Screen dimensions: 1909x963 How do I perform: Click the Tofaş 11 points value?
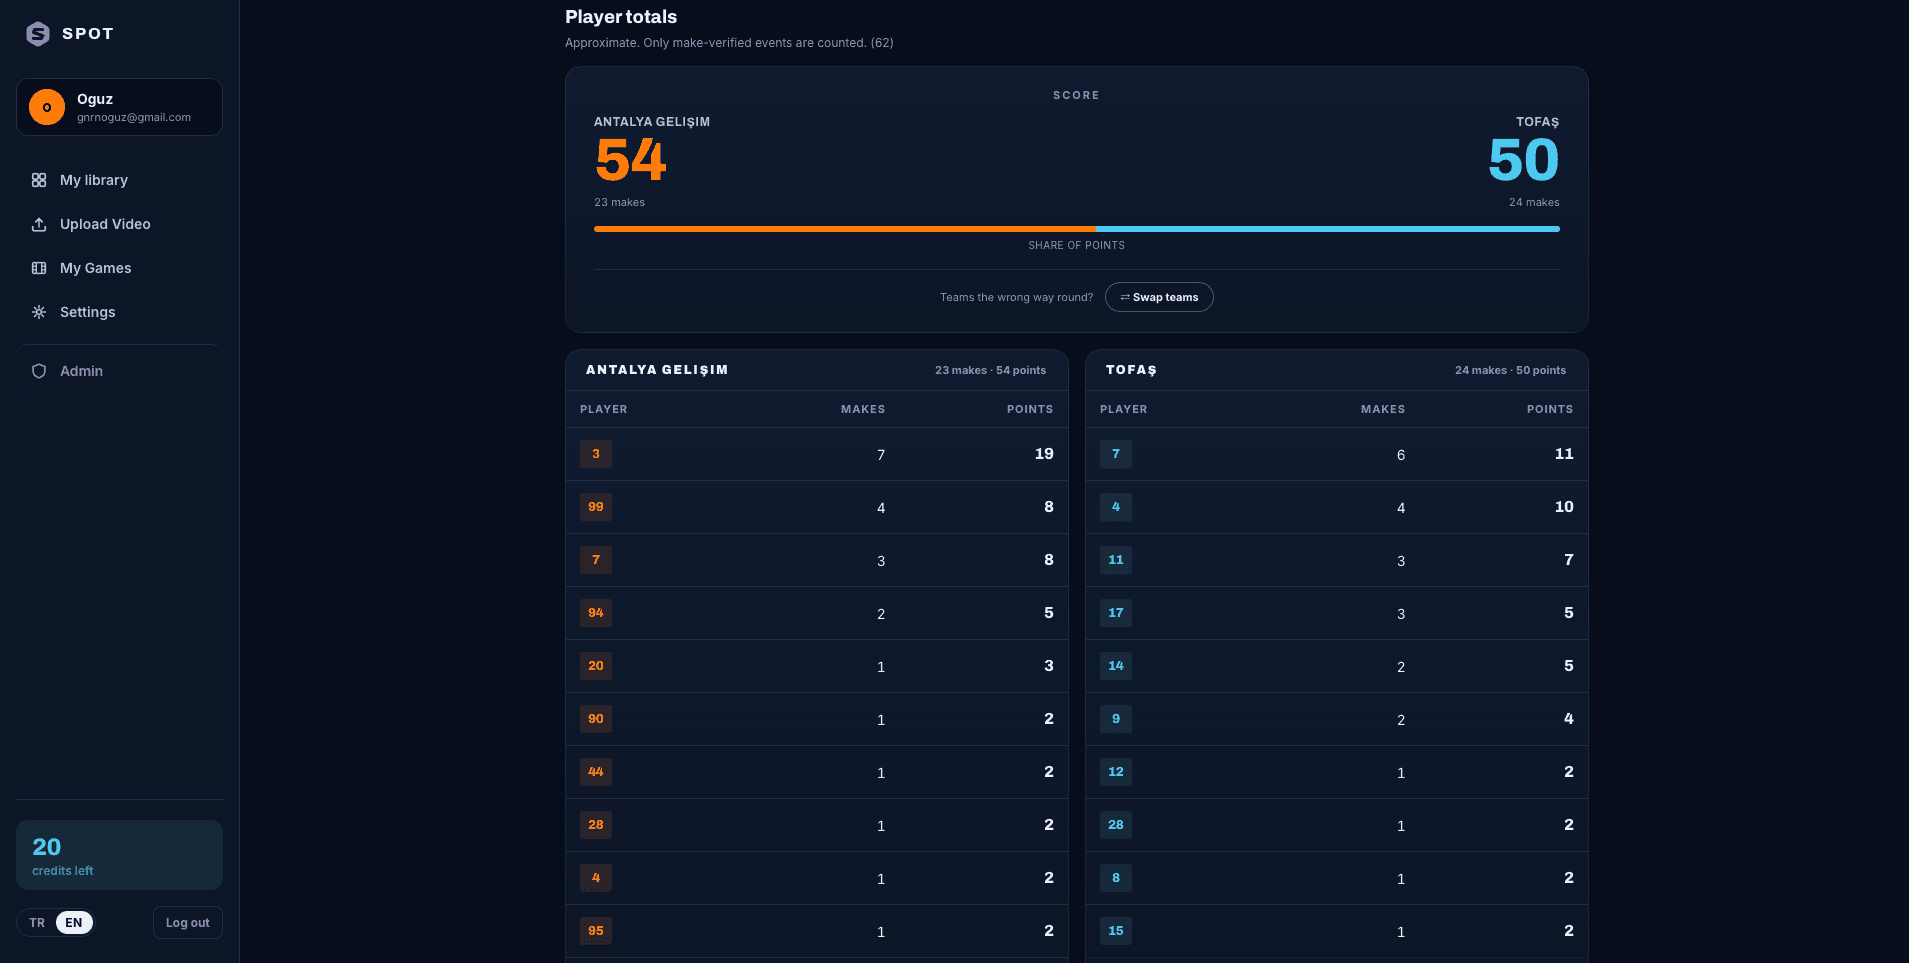click(x=1564, y=454)
